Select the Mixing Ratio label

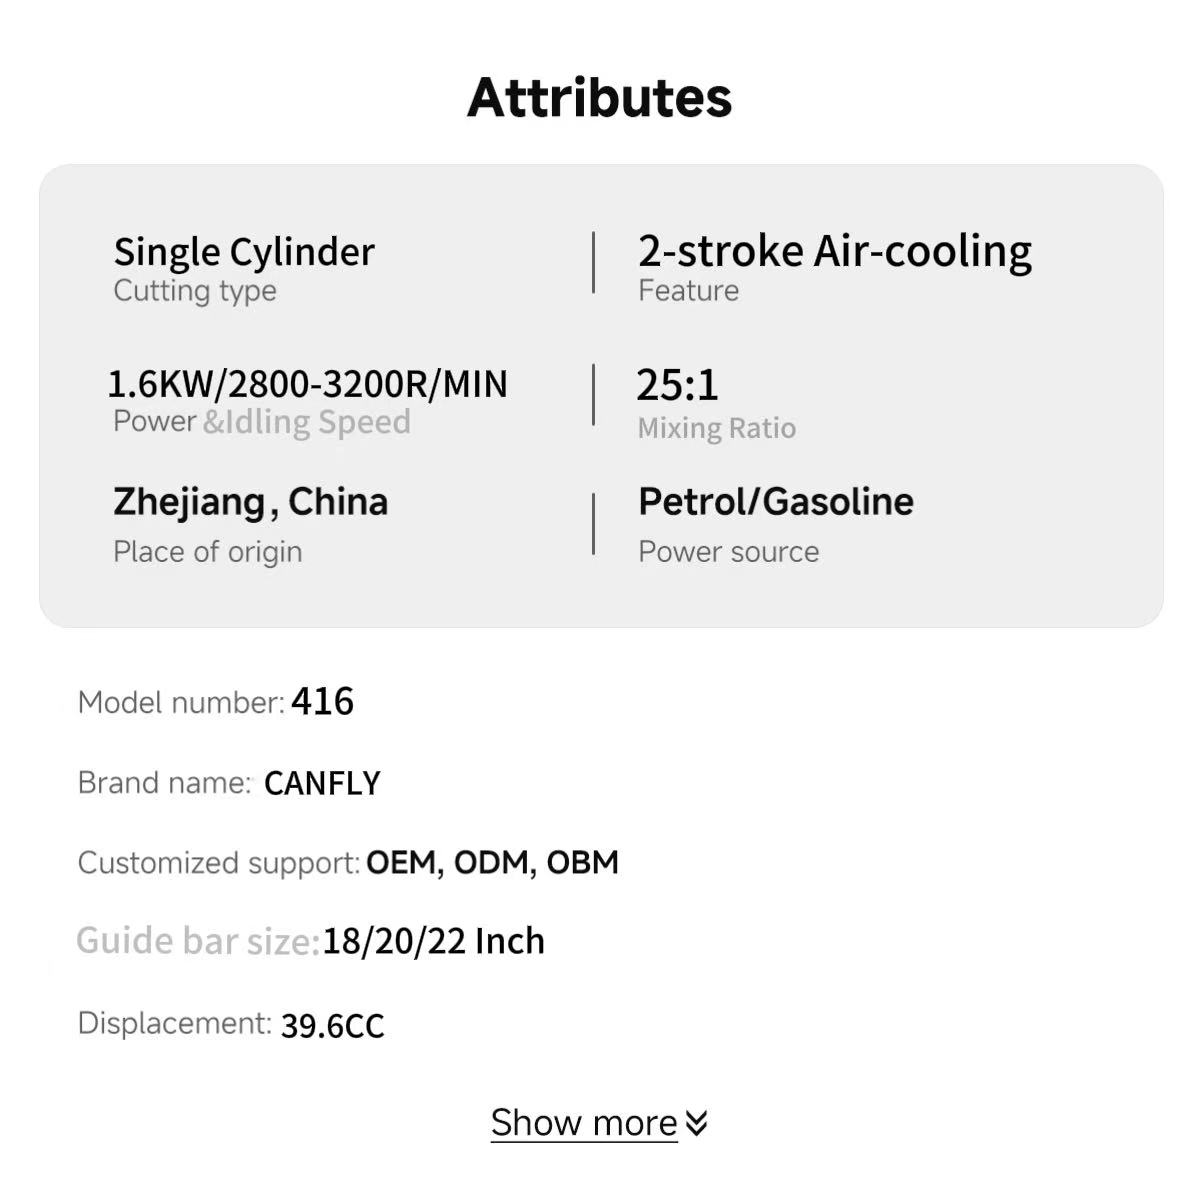[x=717, y=428]
